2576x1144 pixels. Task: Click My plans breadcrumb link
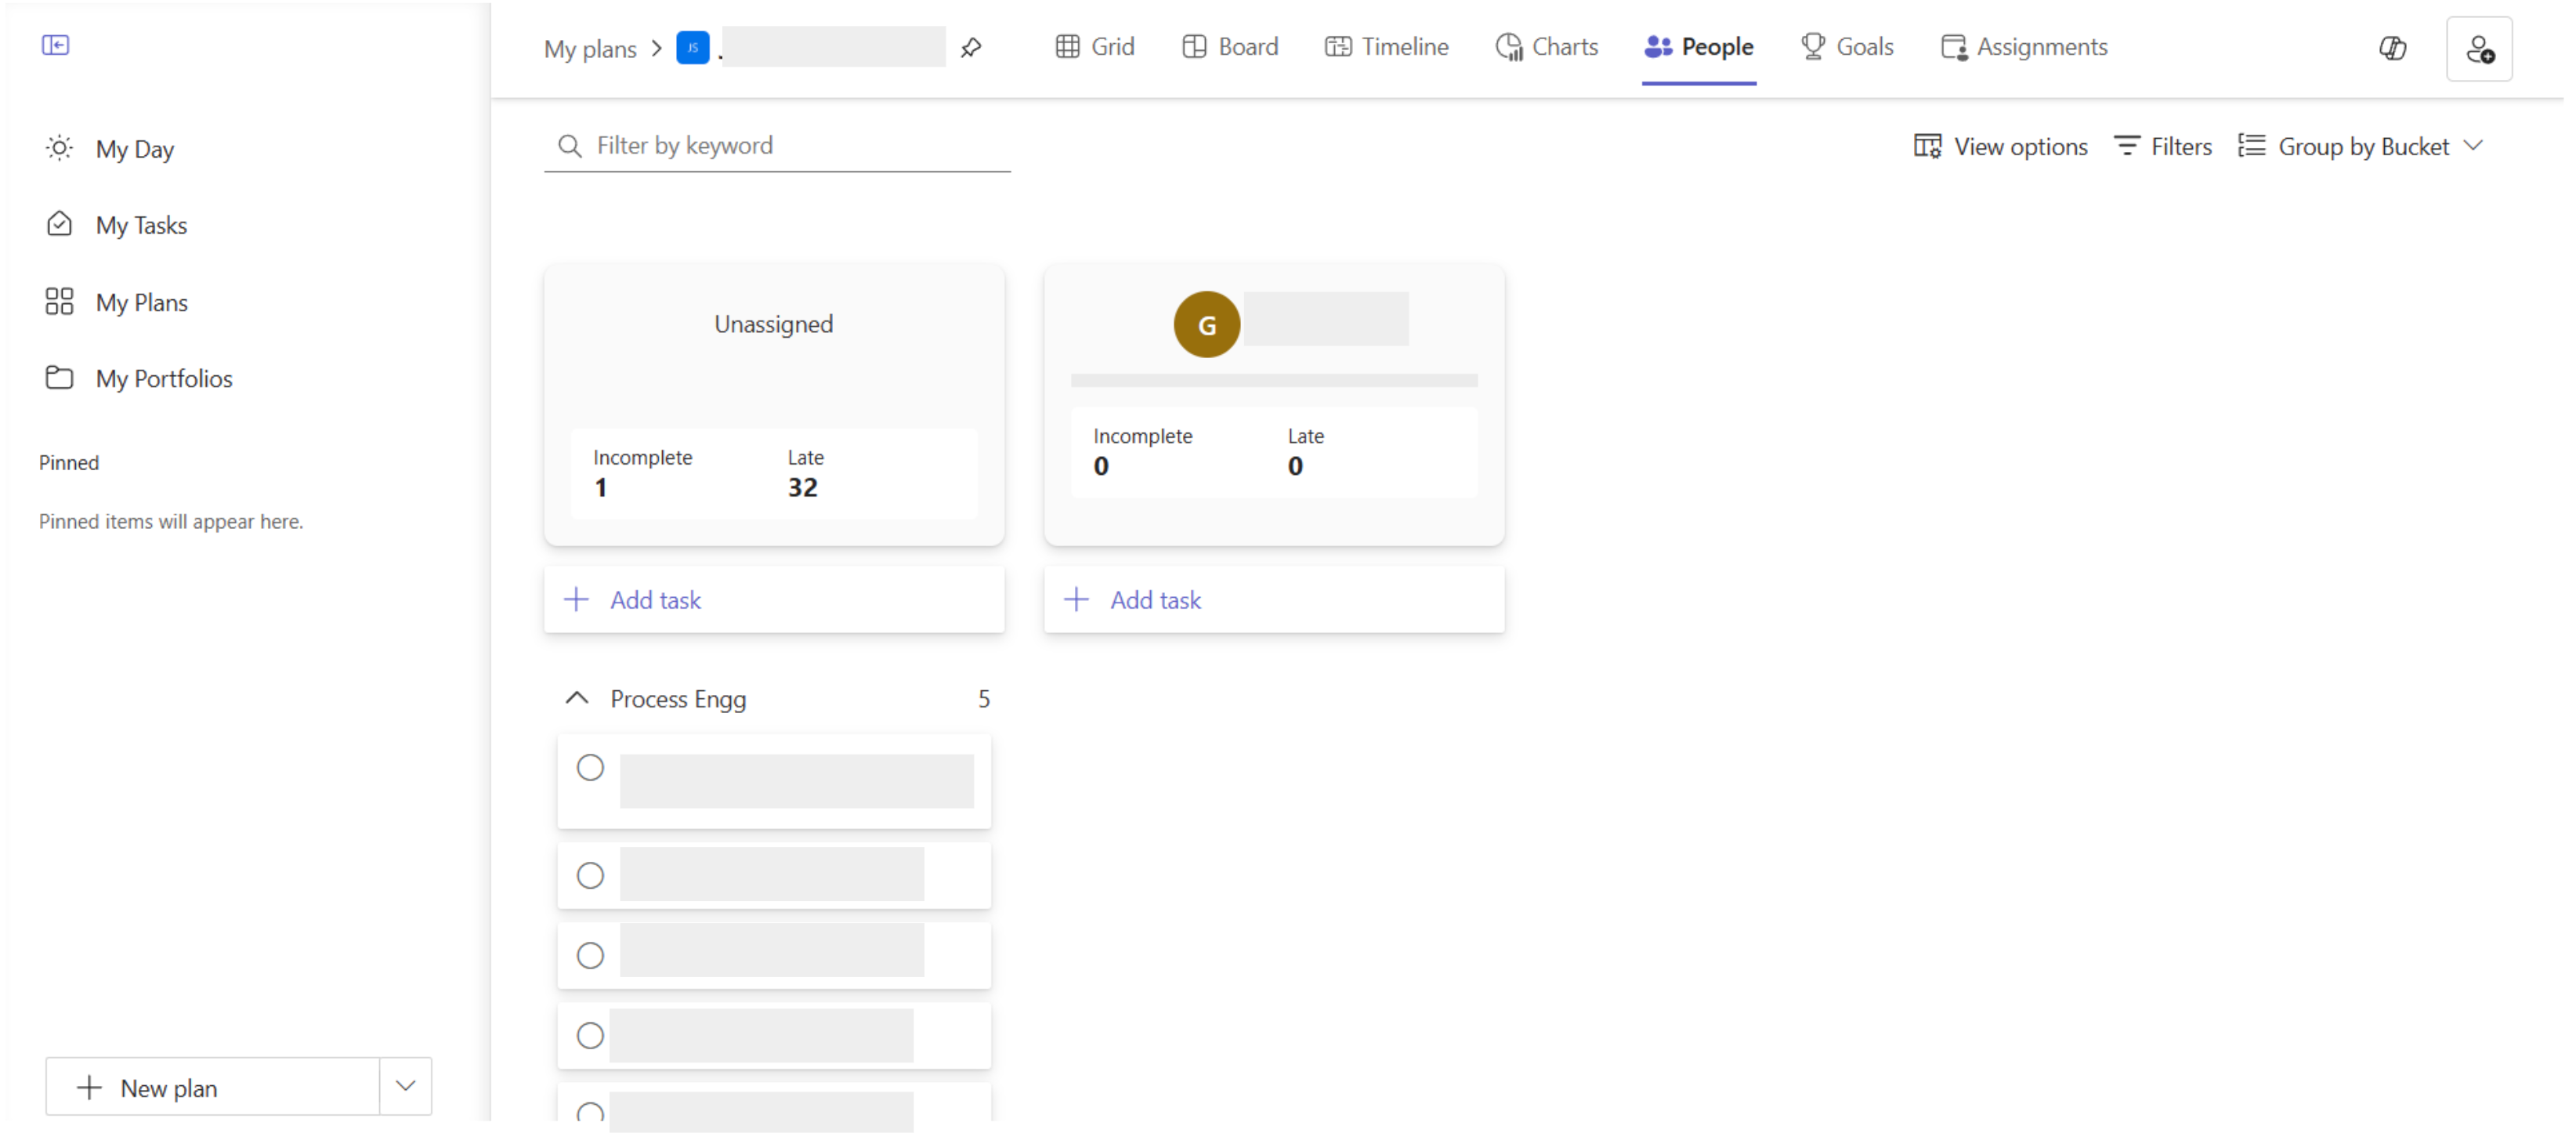[589, 49]
